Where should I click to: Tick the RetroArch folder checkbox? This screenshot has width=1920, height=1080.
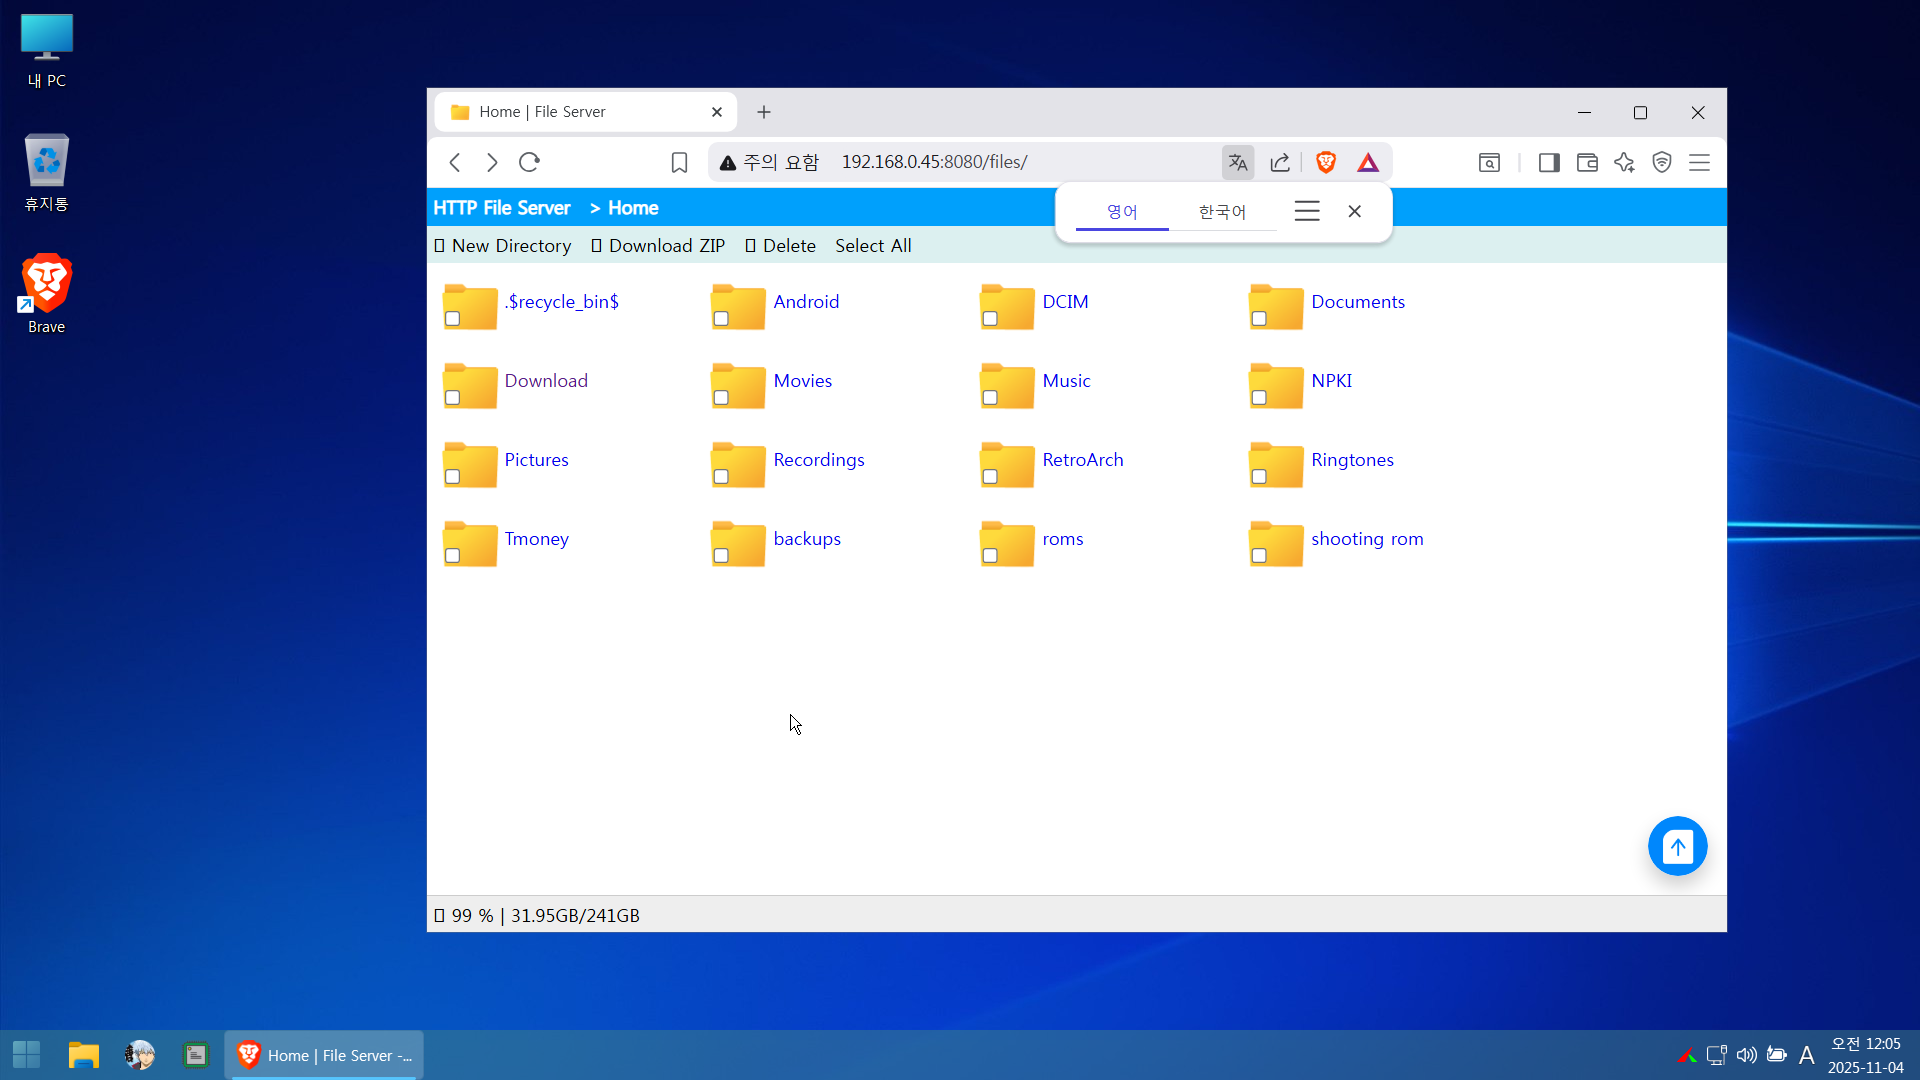coord(990,477)
